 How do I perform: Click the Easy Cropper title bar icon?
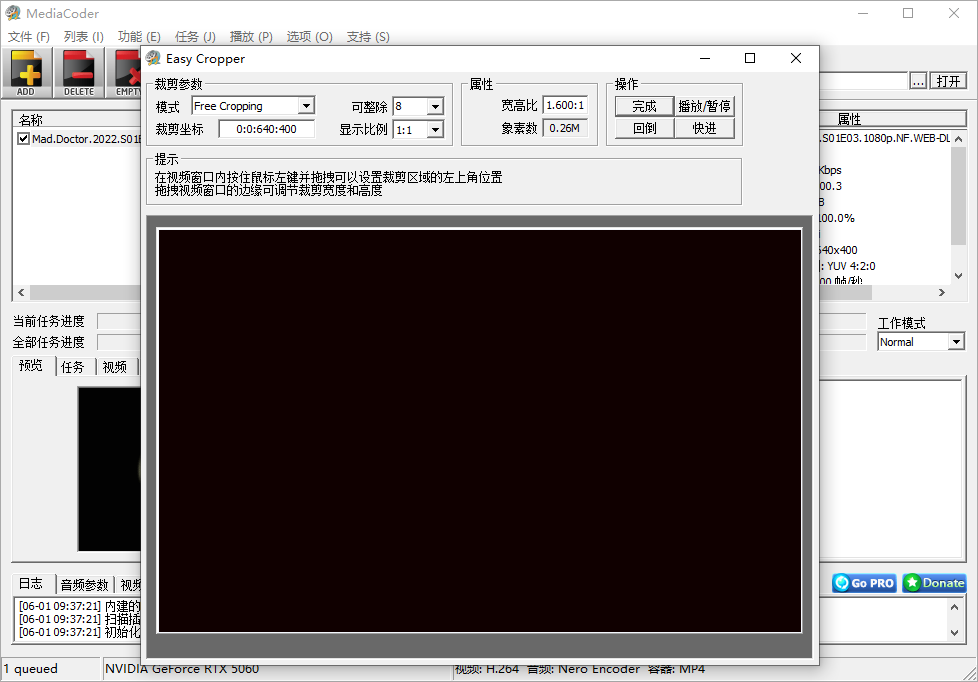click(153, 59)
